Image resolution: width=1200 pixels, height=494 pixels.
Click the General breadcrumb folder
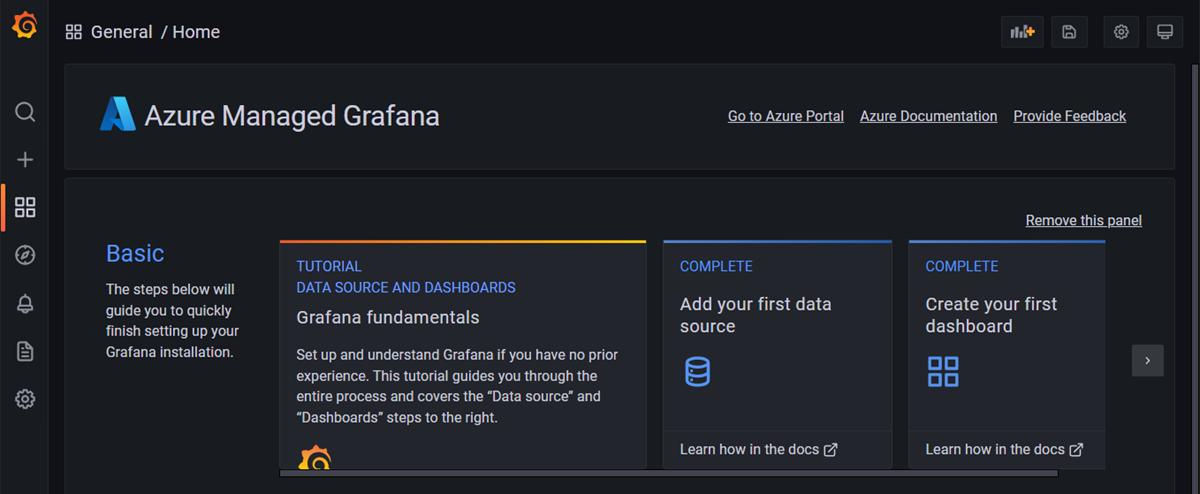click(x=121, y=32)
